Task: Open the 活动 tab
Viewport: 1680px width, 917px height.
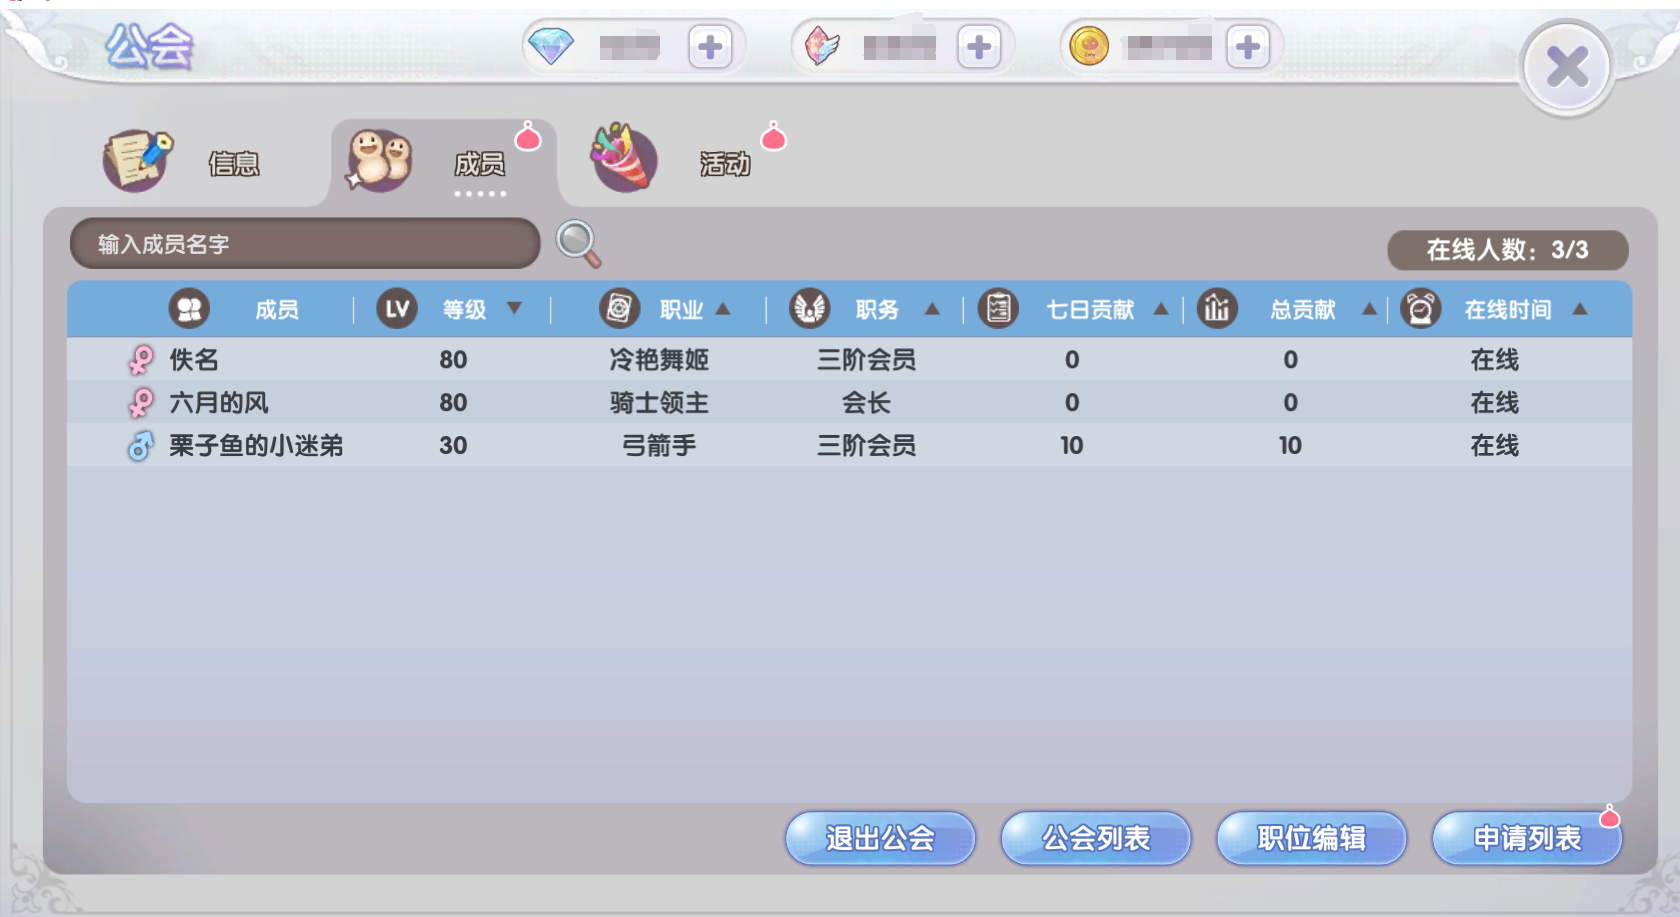Action: click(672, 160)
